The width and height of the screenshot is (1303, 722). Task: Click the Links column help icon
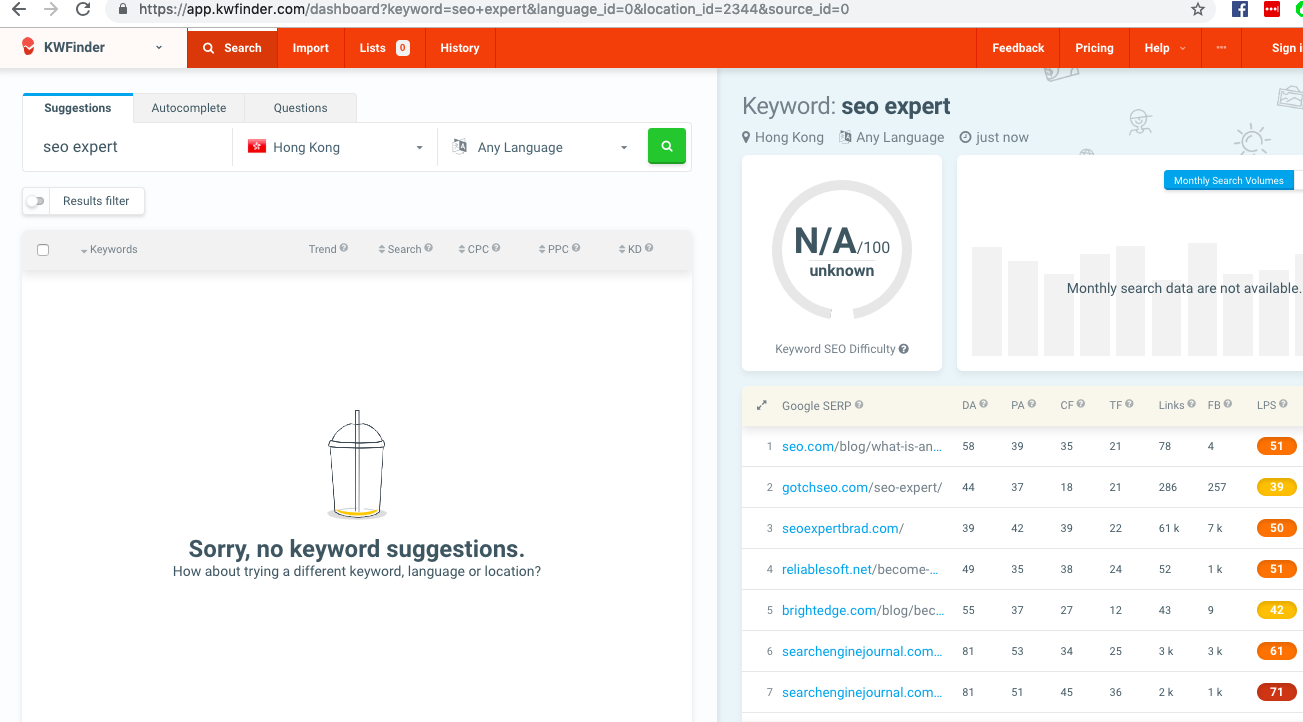coord(1192,404)
